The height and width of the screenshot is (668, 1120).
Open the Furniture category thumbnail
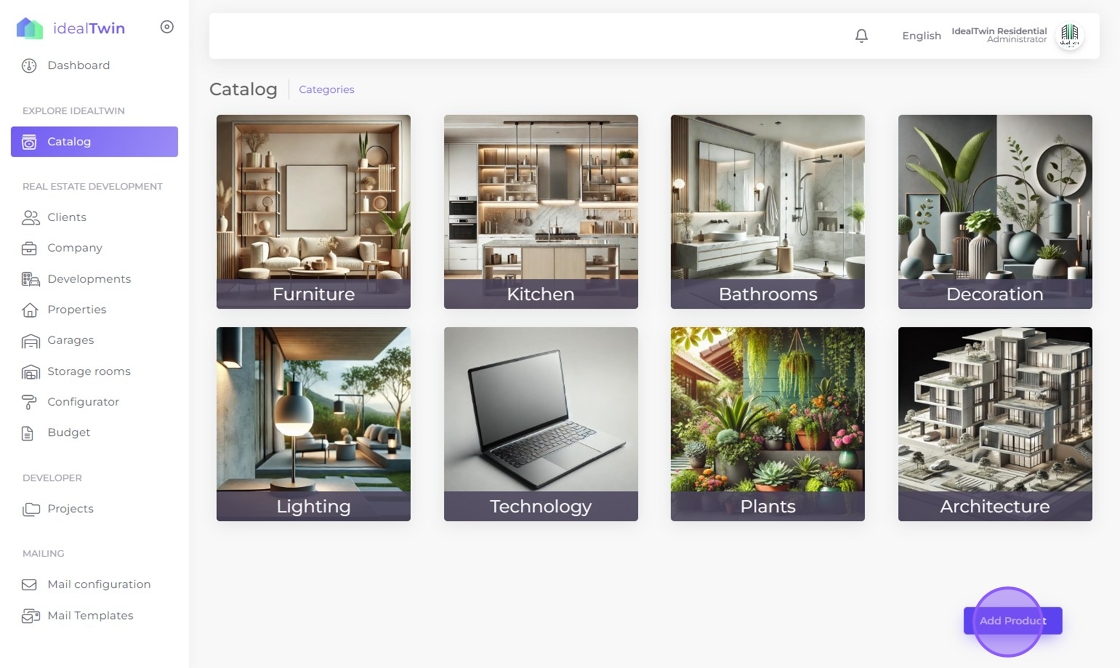click(x=314, y=211)
